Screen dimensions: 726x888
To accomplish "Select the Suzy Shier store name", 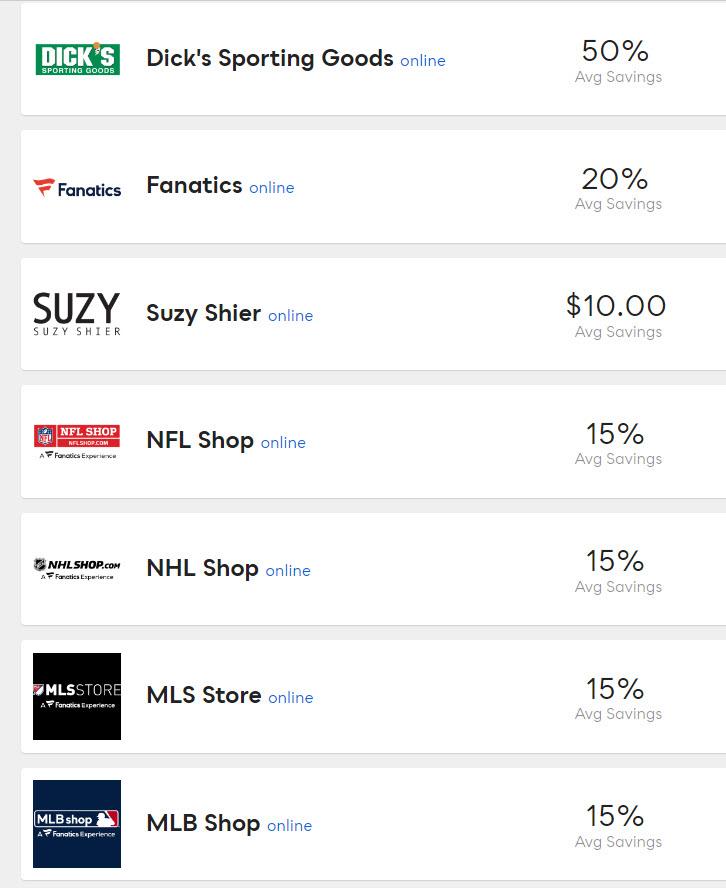I will (203, 313).
